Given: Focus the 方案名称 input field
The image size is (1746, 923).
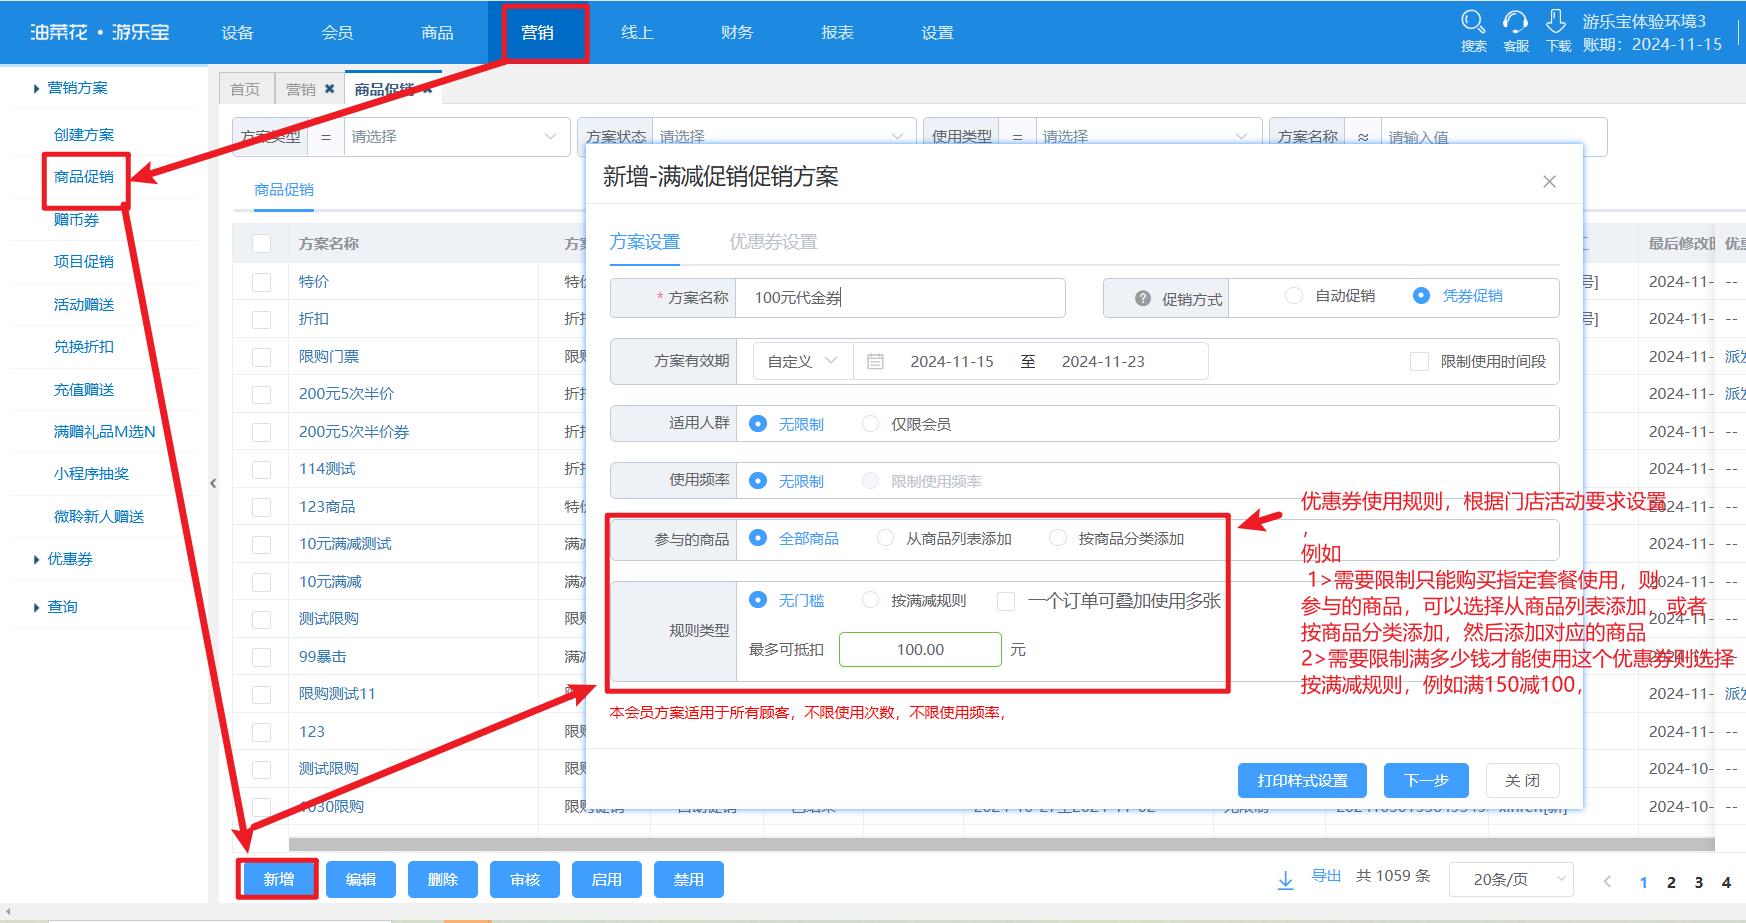Looking at the screenshot, I should coord(900,298).
